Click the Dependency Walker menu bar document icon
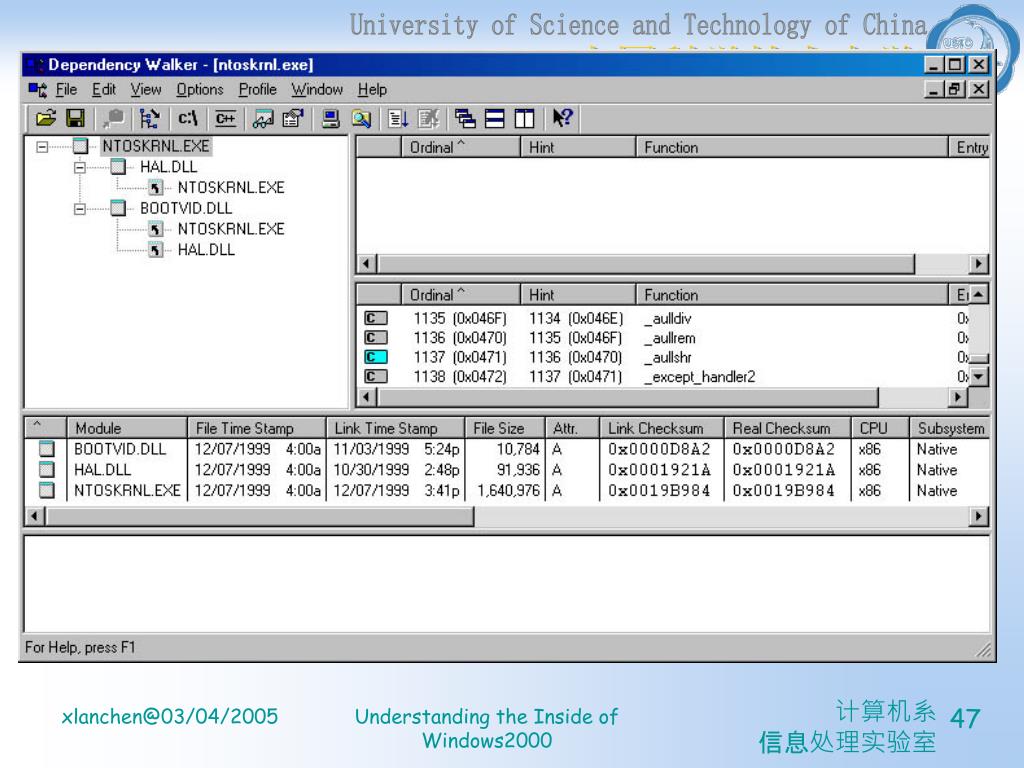This screenshot has width=1024, height=768. click(x=37, y=89)
